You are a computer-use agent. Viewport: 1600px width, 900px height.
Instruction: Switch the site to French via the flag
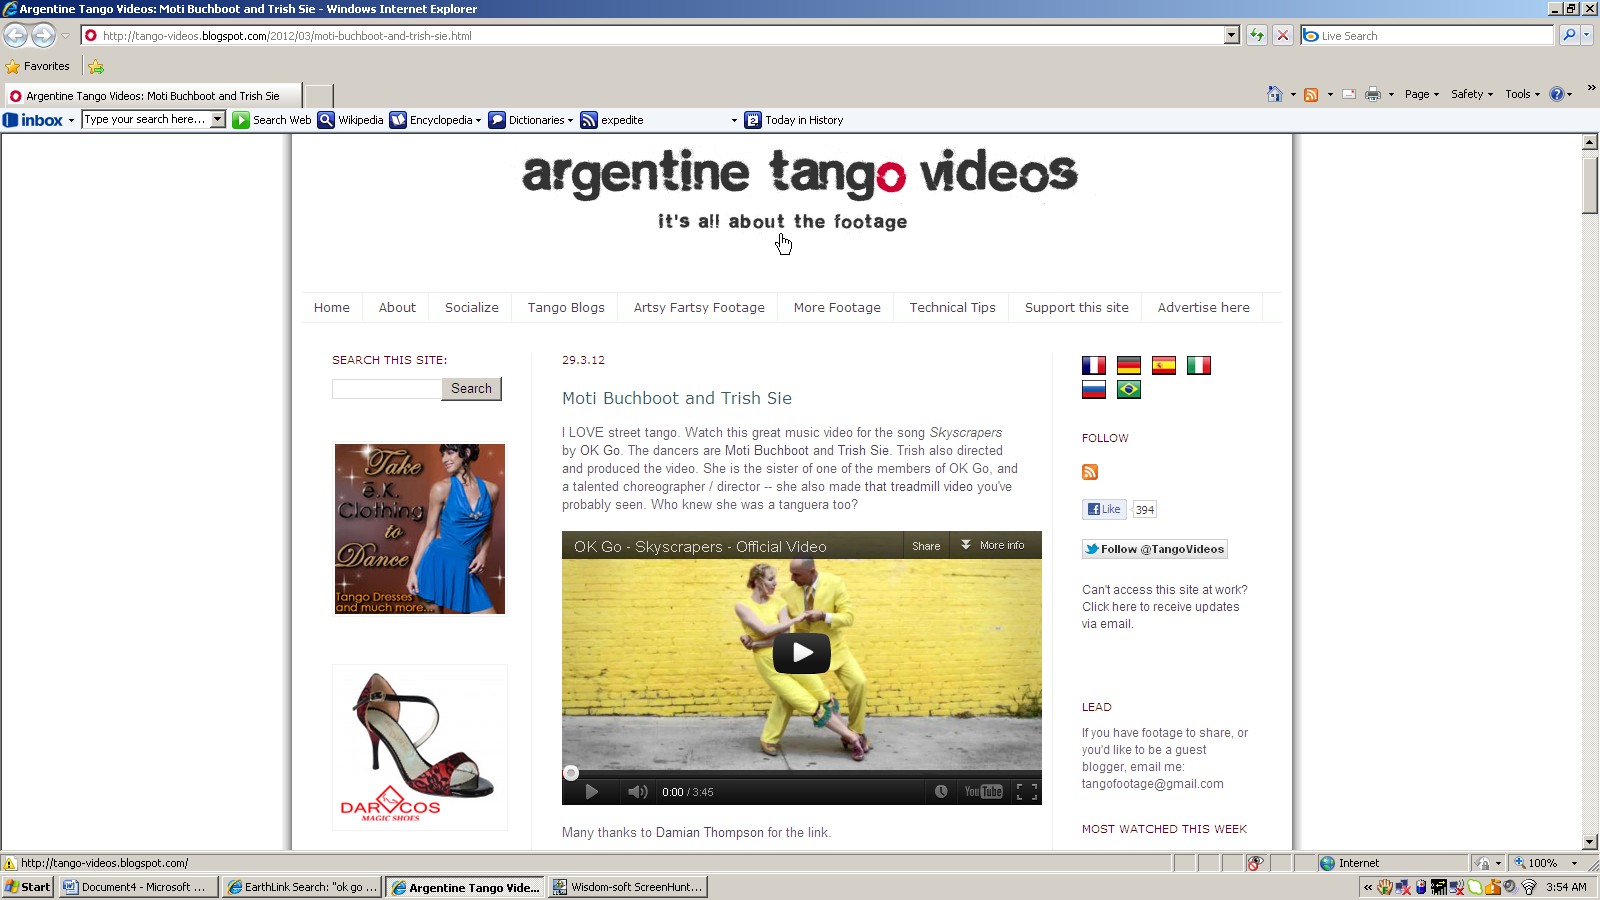point(1094,366)
